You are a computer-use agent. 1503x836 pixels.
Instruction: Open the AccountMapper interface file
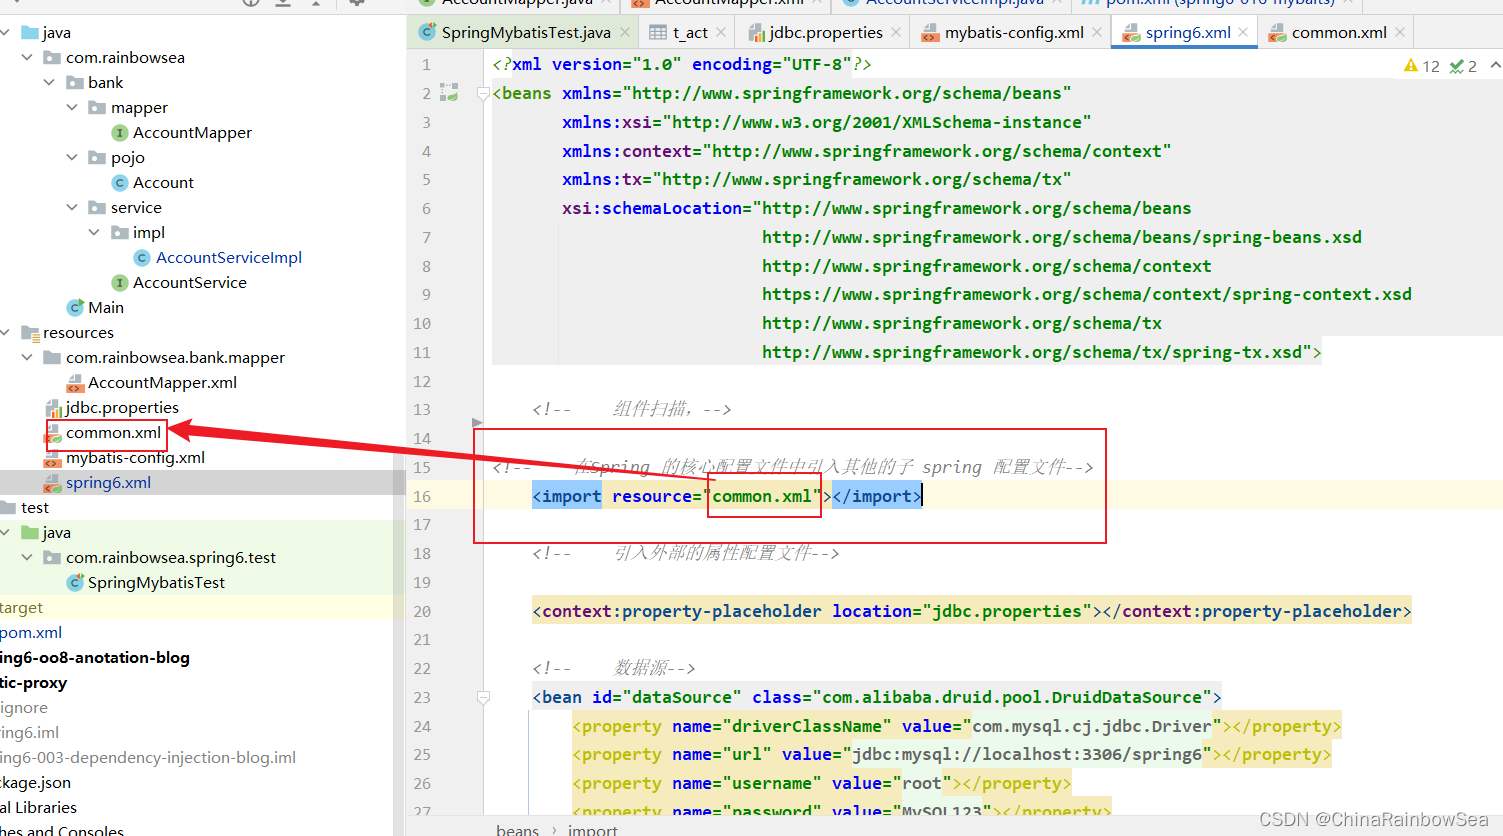pos(192,132)
